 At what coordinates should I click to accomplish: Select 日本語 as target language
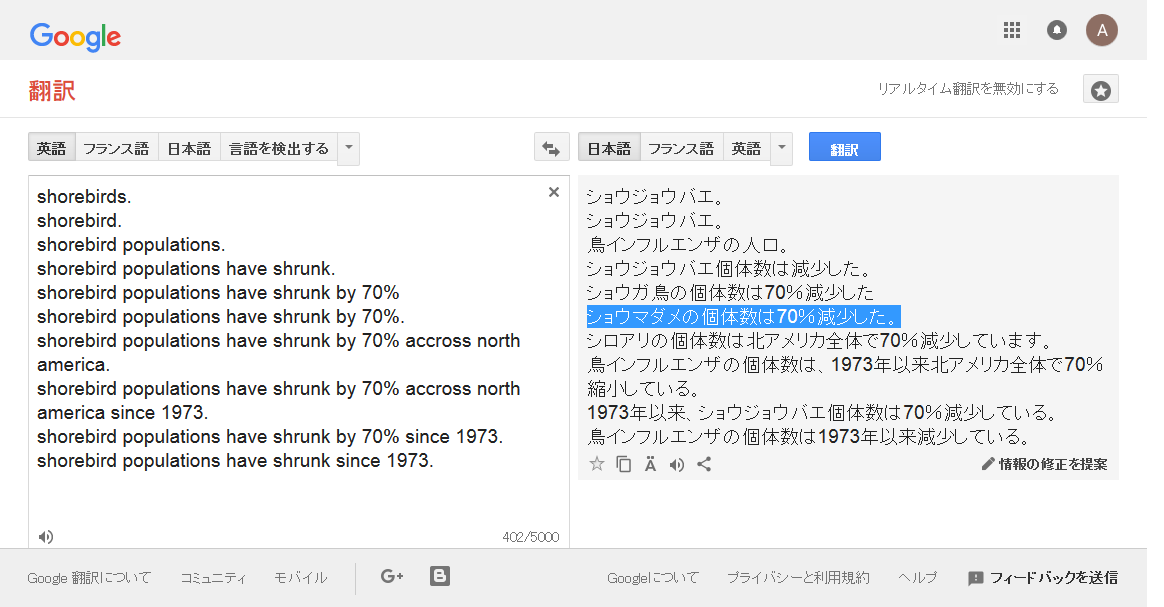[x=609, y=148]
